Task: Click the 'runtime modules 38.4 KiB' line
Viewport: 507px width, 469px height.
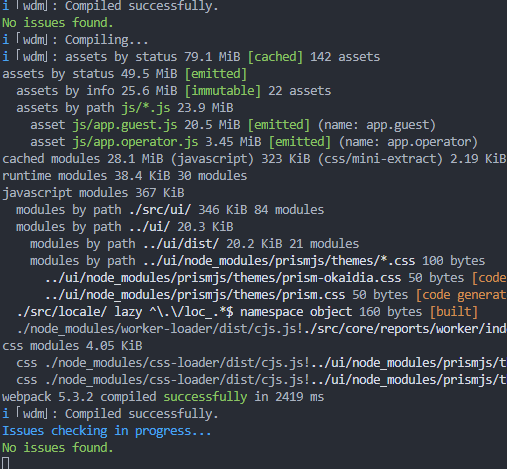Action: [124, 176]
